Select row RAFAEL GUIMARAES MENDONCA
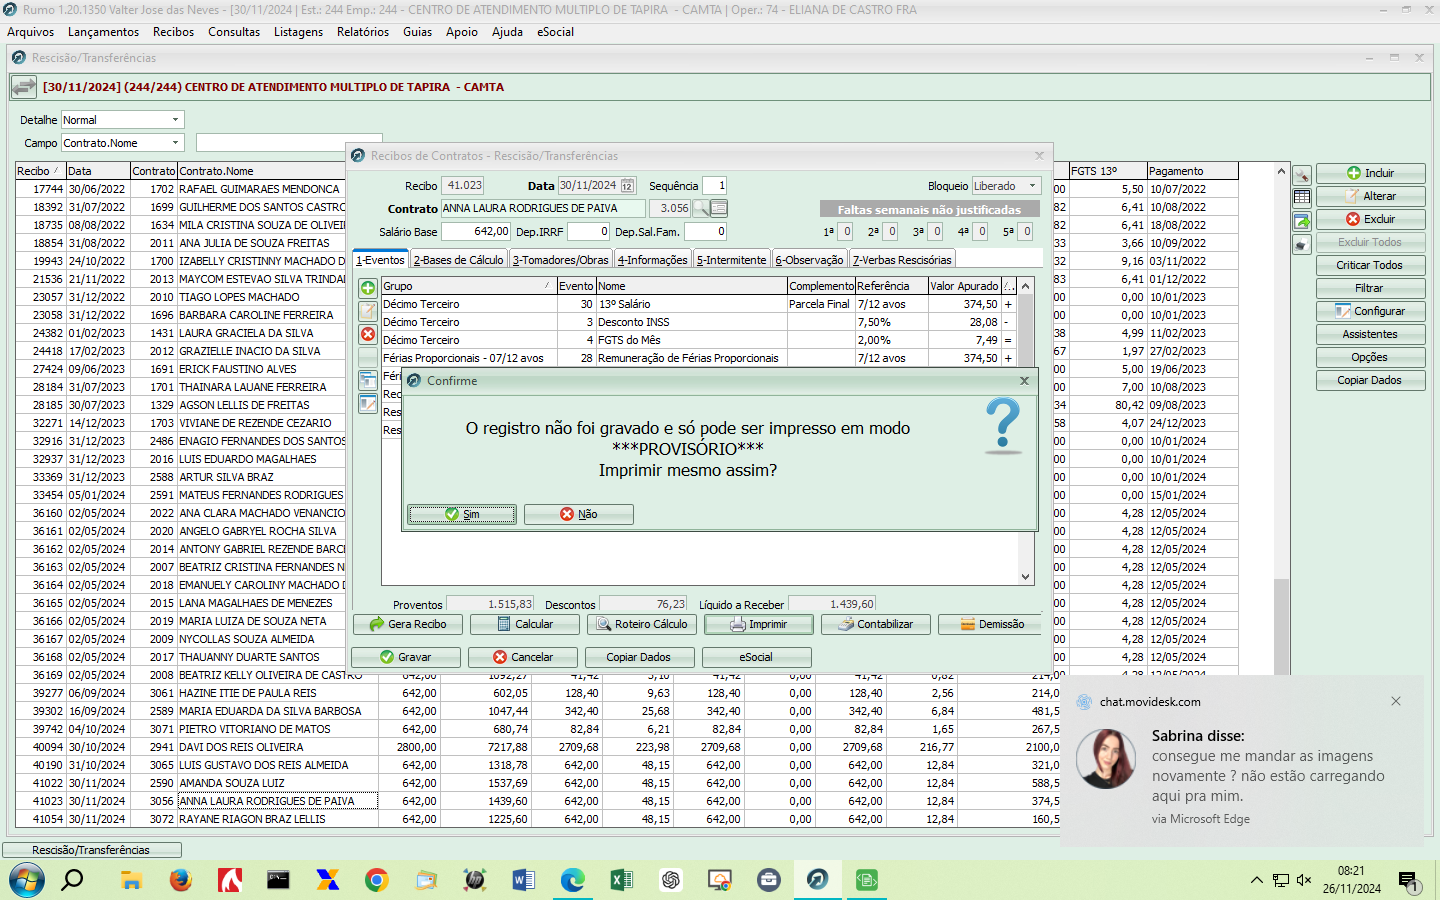 point(259,189)
